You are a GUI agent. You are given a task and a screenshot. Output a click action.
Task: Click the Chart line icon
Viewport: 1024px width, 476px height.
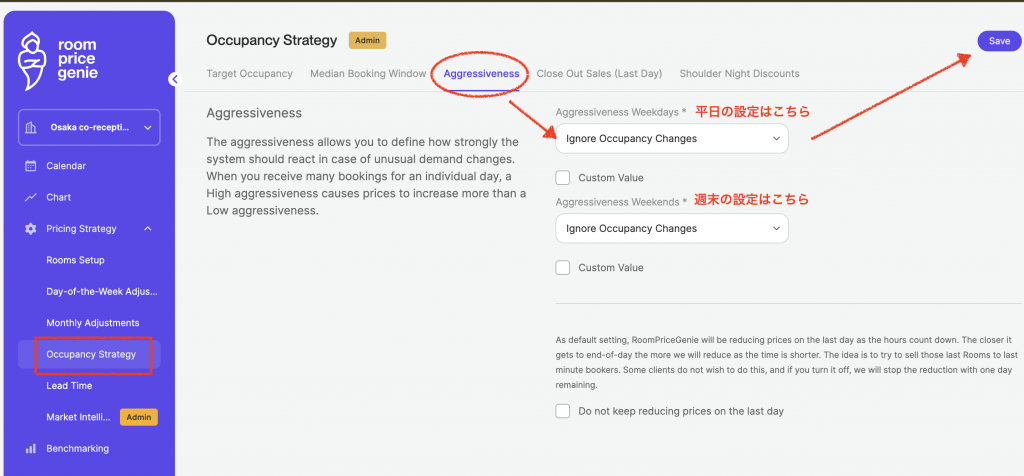(x=31, y=198)
